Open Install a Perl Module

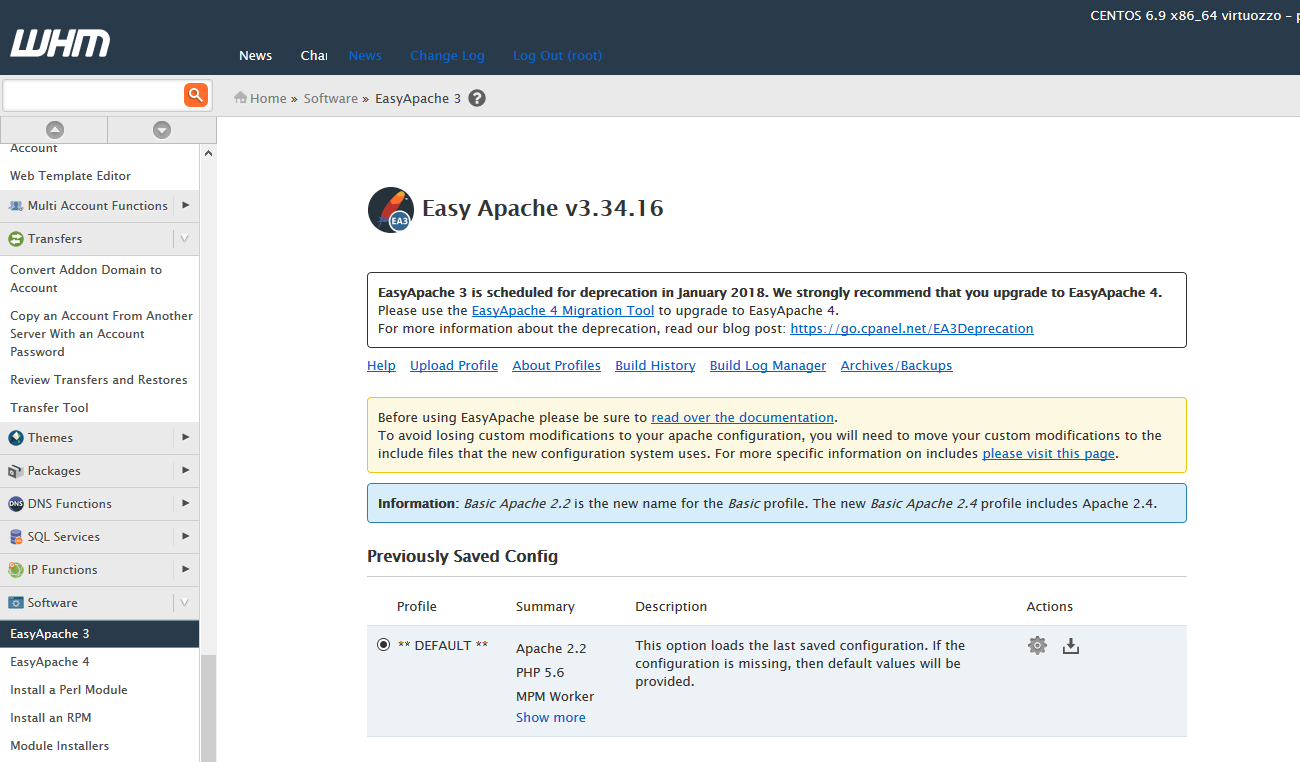coord(69,690)
